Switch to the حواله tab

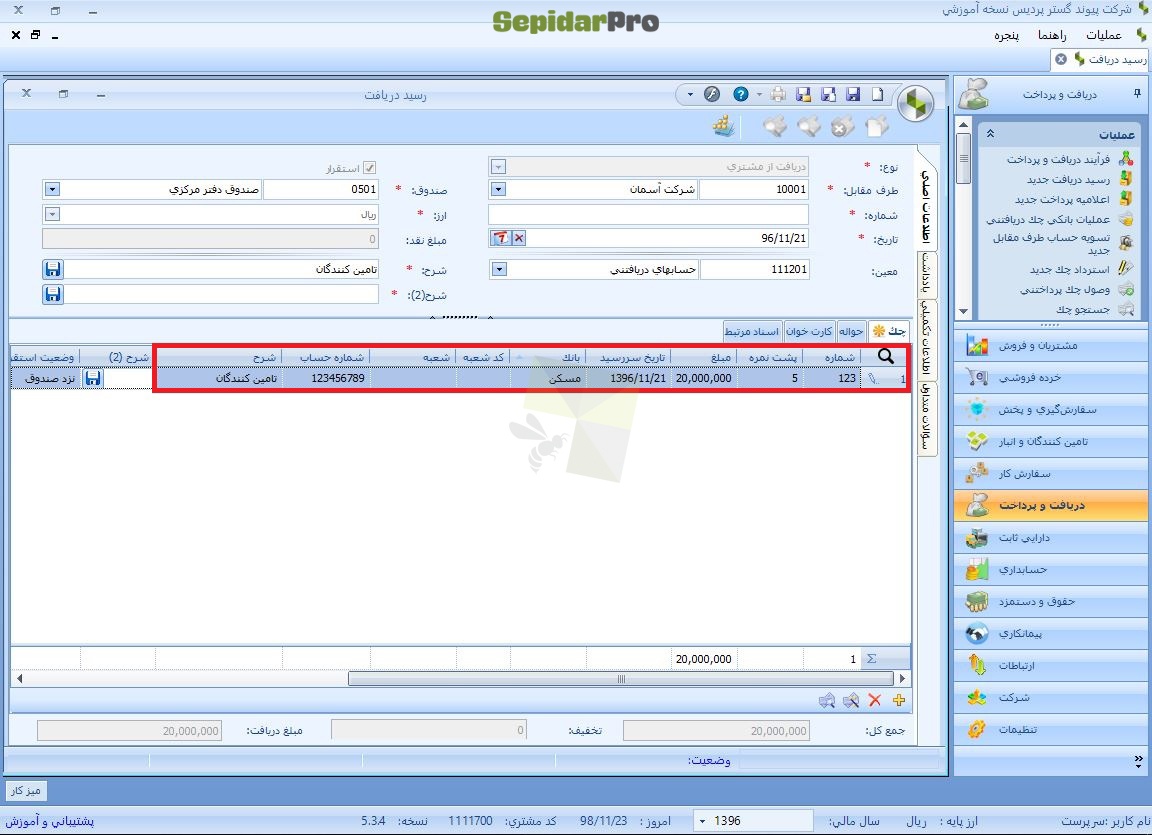pyautogui.click(x=851, y=331)
